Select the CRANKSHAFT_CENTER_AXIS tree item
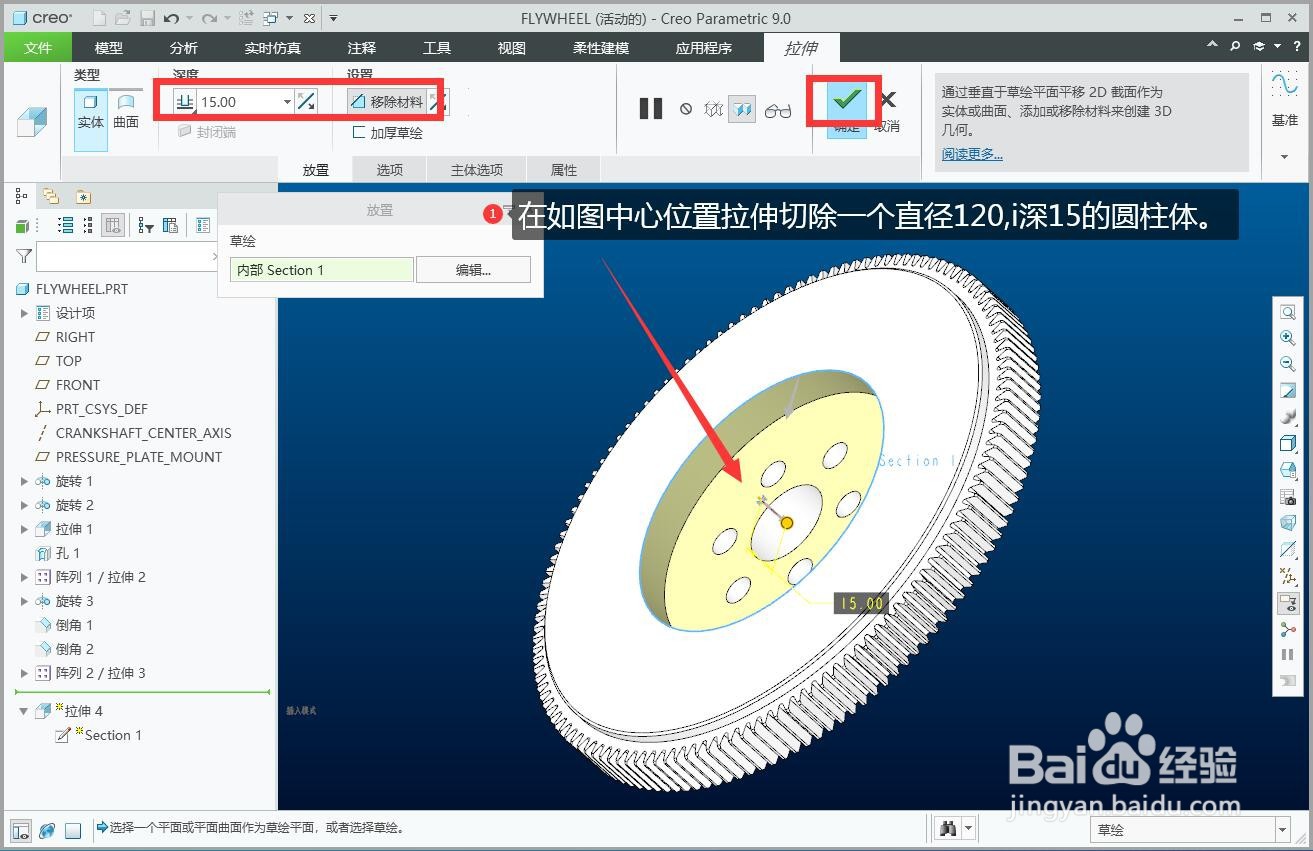The height and width of the screenshot is (851, 1313). click(x=143, y=433)
